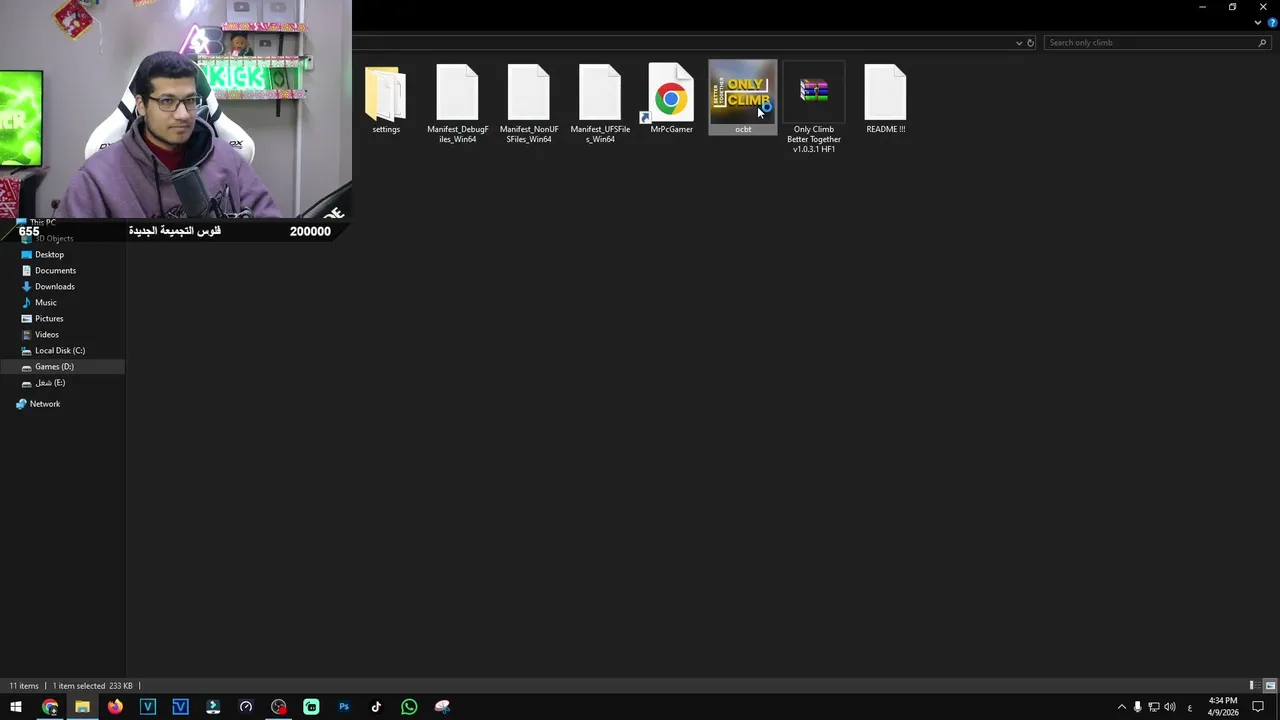This screenshot has width=1280, height=720.
Task: Show hidden system tray icons
Action: [x=1121, y=707]
